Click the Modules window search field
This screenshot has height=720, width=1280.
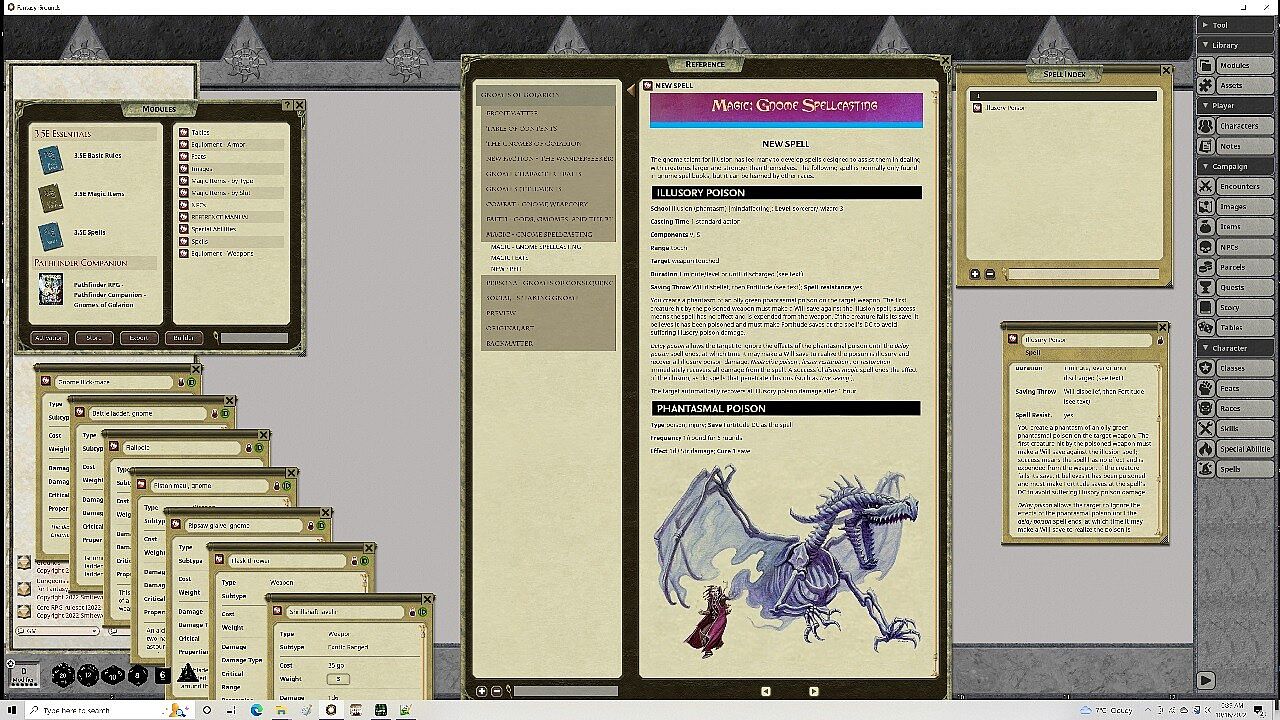pos(254,338)
